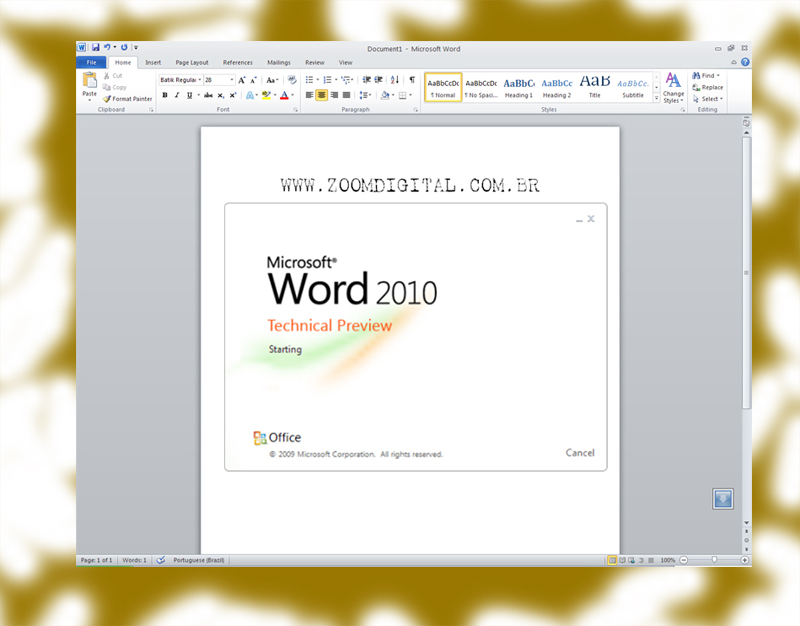Apply the Subtitle style
Image resolution: width=800 pixels, height=626 pixels.
pos(633,88)
